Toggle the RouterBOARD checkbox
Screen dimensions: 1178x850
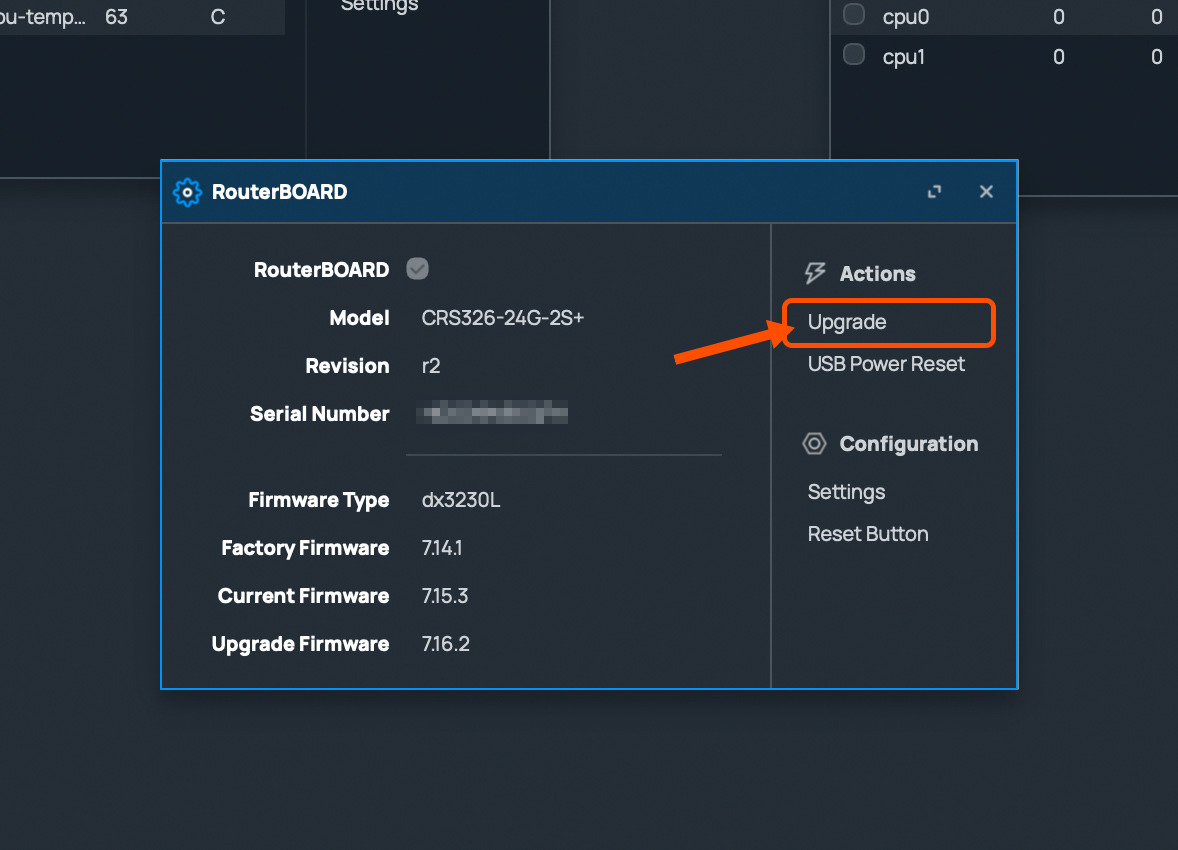pos(417,268)
